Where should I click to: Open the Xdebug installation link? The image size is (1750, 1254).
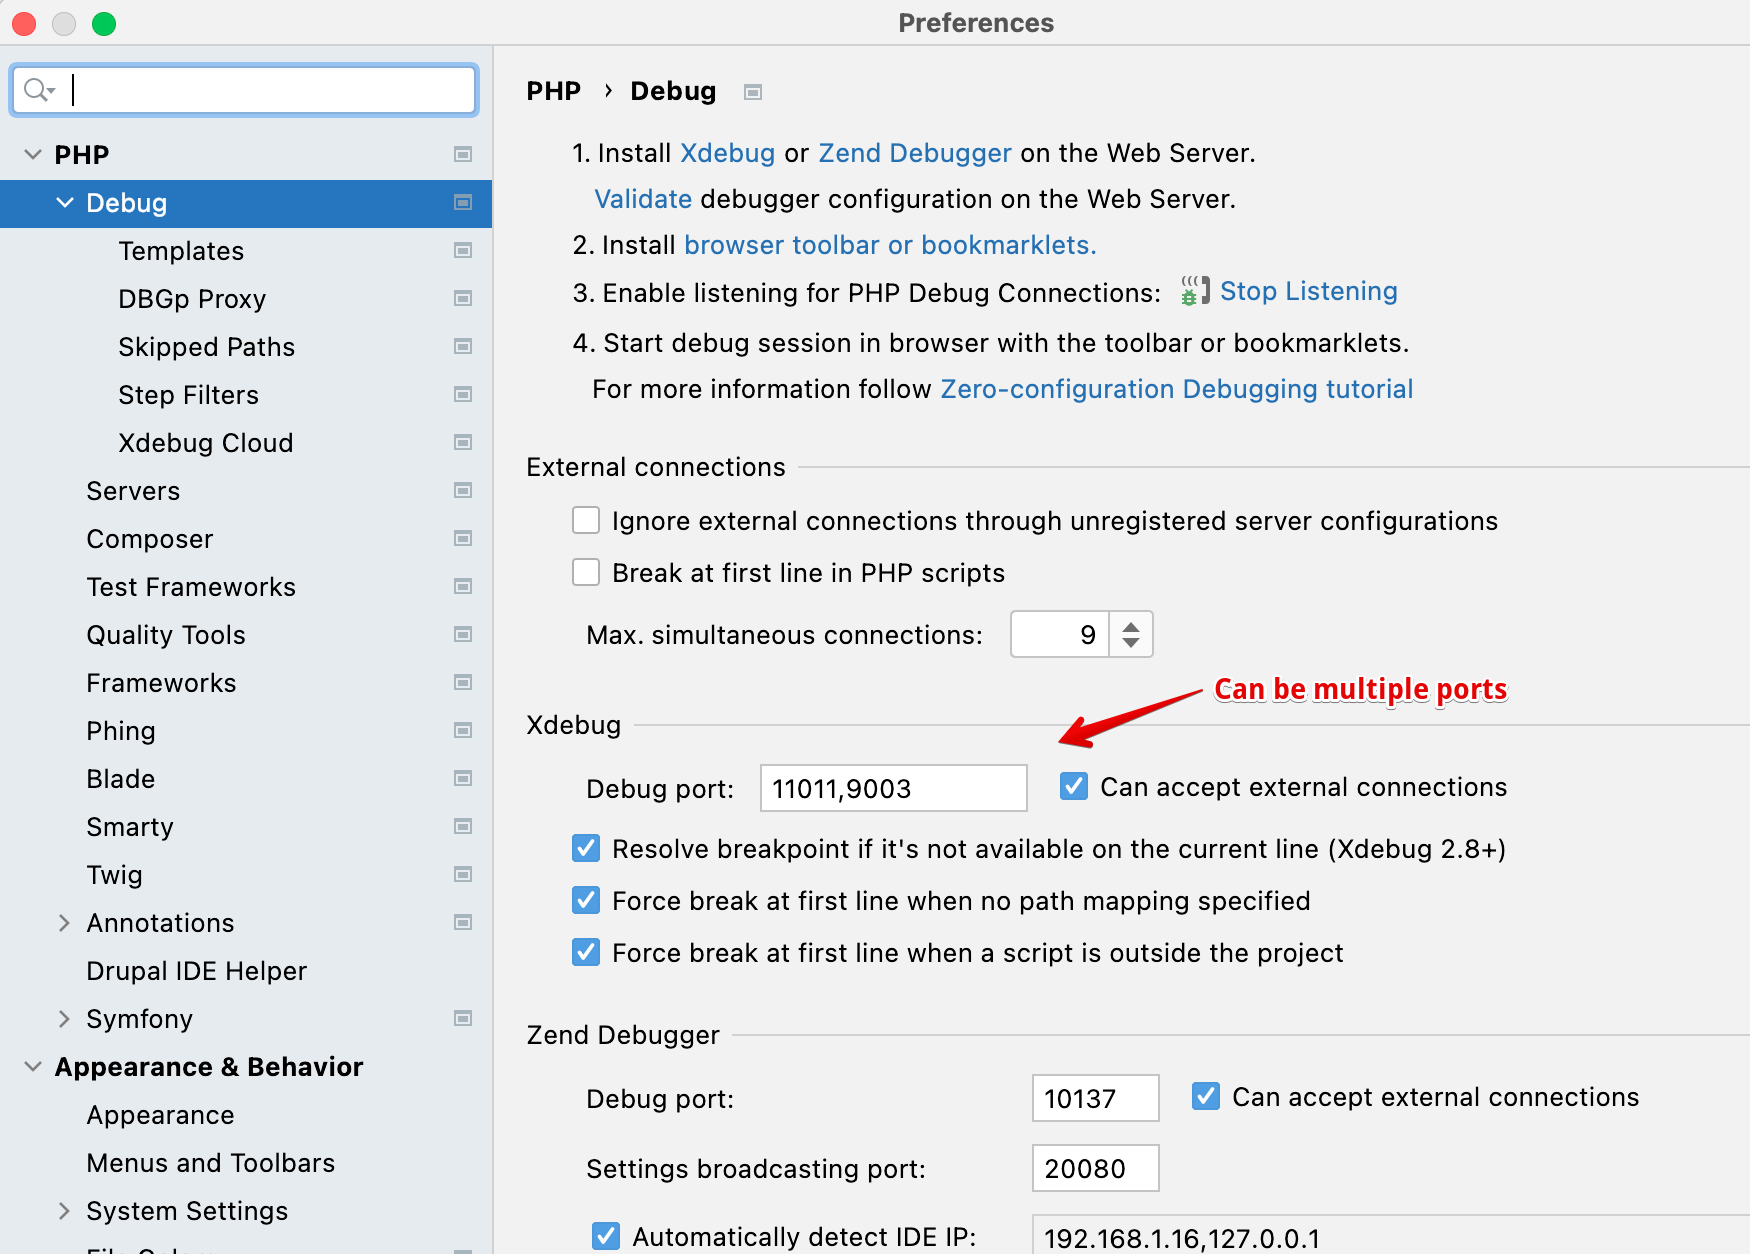727,153
